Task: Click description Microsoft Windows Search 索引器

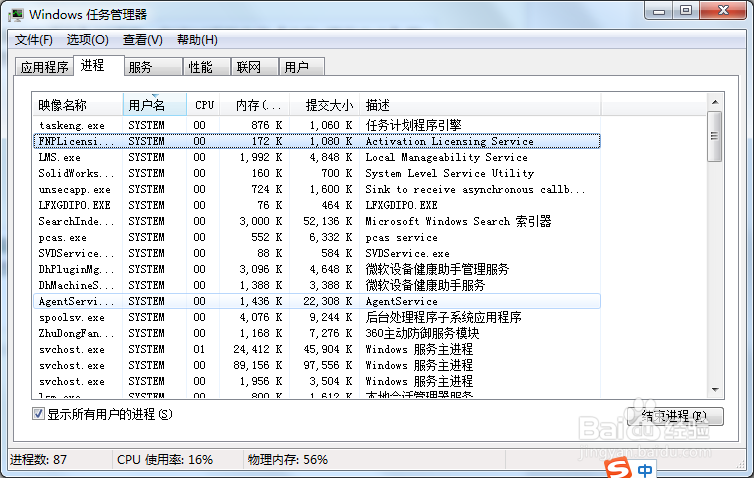Action: point(458,221)
